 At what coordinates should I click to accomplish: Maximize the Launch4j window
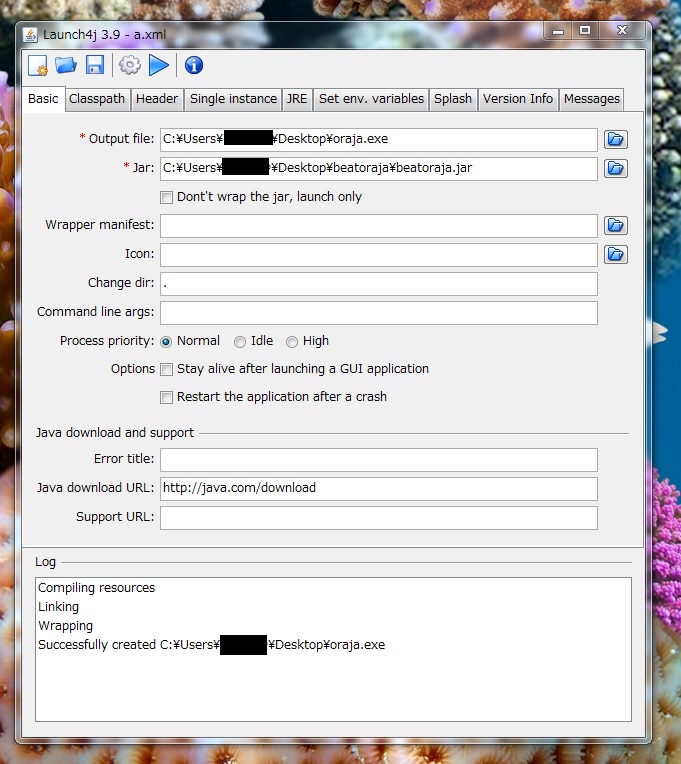point(585,31)
